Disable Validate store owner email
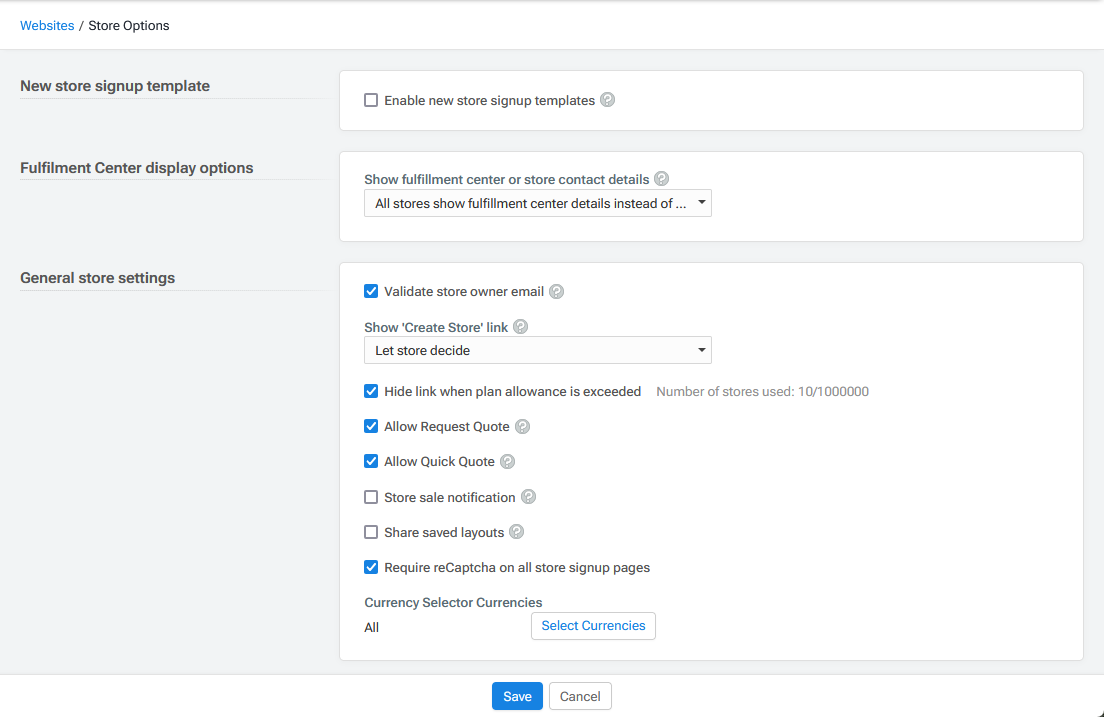 pos(371,290)
